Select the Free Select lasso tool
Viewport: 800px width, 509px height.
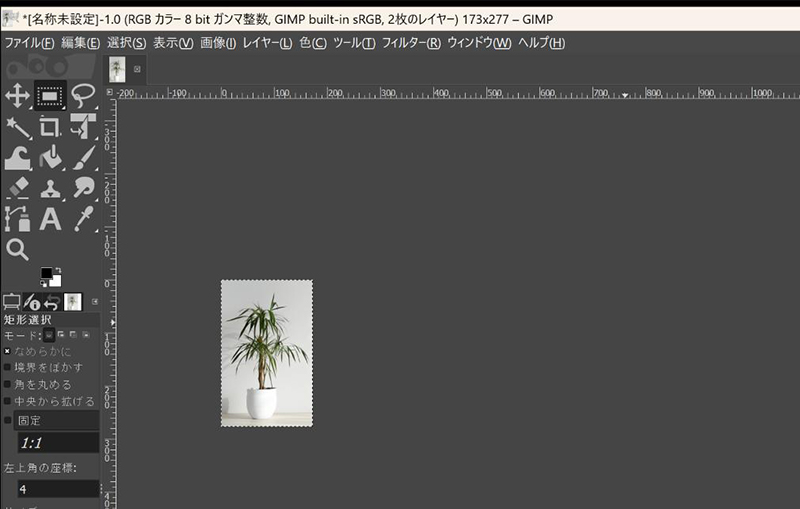[83, 95]
